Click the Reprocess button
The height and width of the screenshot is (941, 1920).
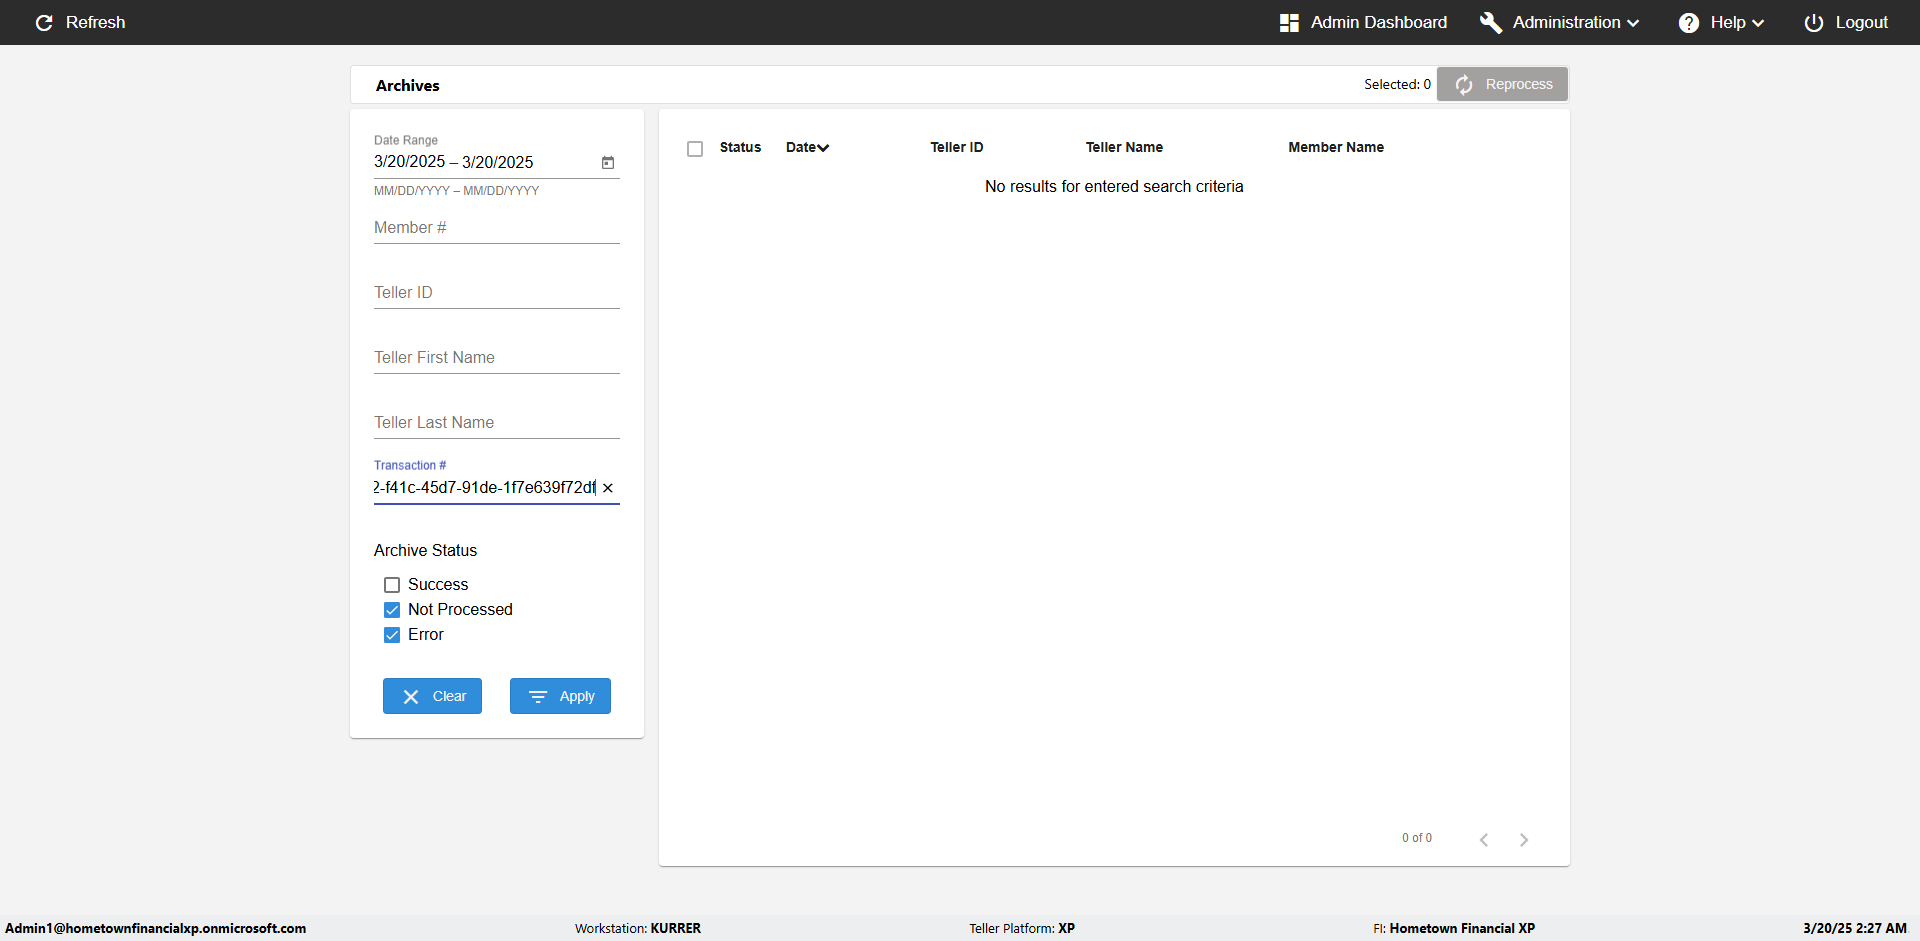(1502, 84)
